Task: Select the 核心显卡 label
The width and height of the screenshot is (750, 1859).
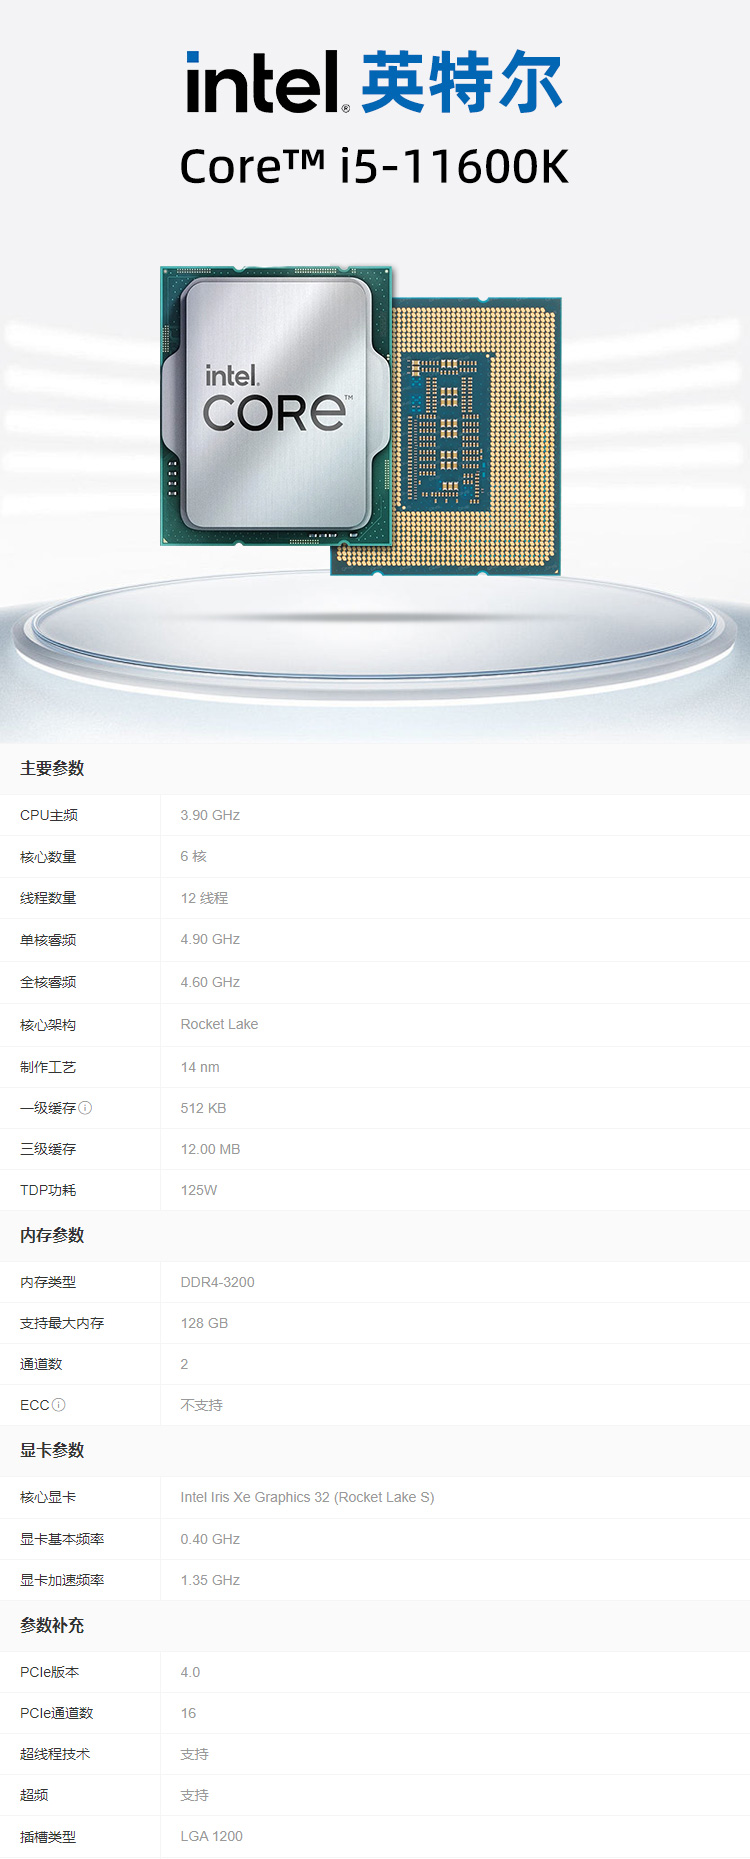Action: click(x=48, y=1497)
